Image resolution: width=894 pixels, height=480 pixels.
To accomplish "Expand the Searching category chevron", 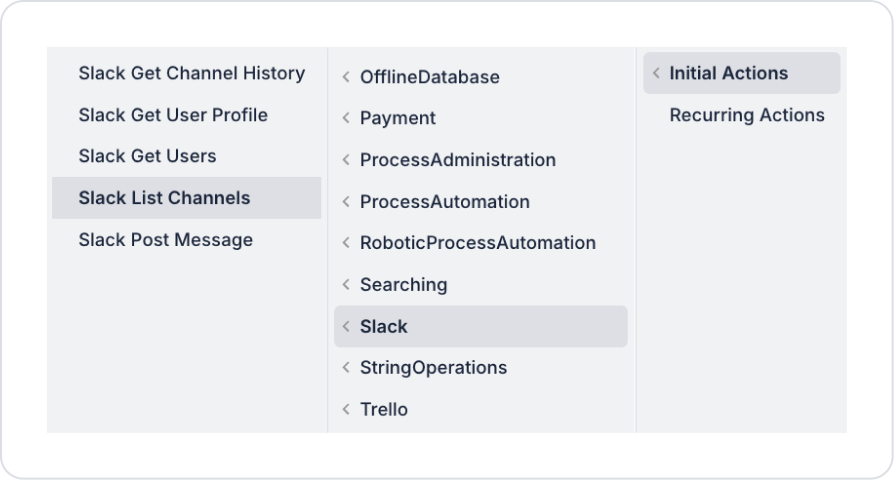I will click(x=346, y=285).
